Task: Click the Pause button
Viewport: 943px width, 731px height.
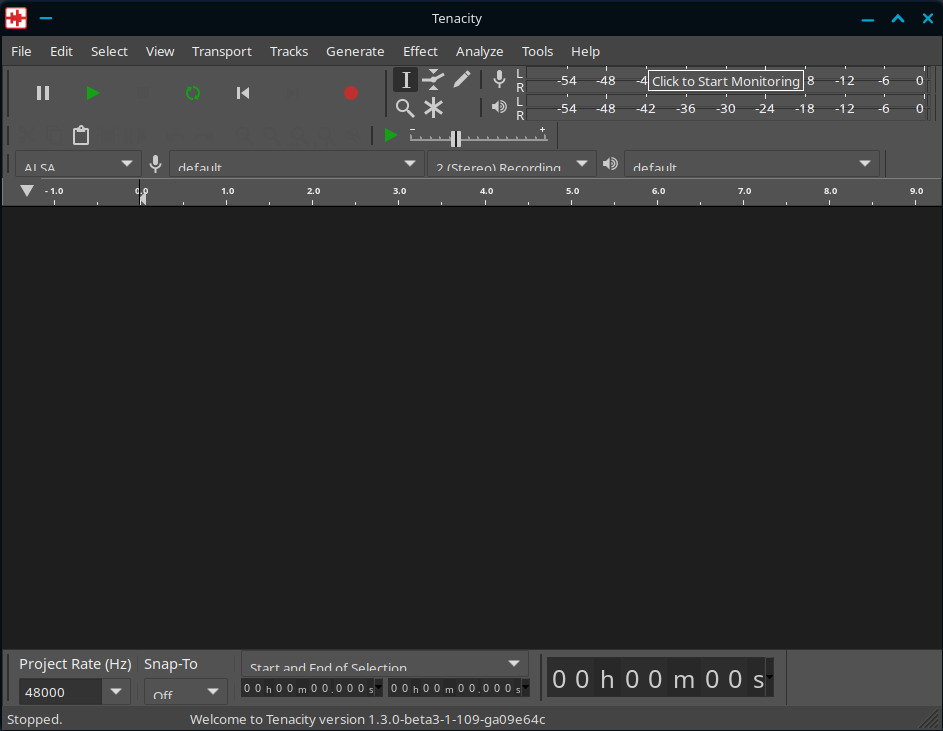Action: point(43,93)
